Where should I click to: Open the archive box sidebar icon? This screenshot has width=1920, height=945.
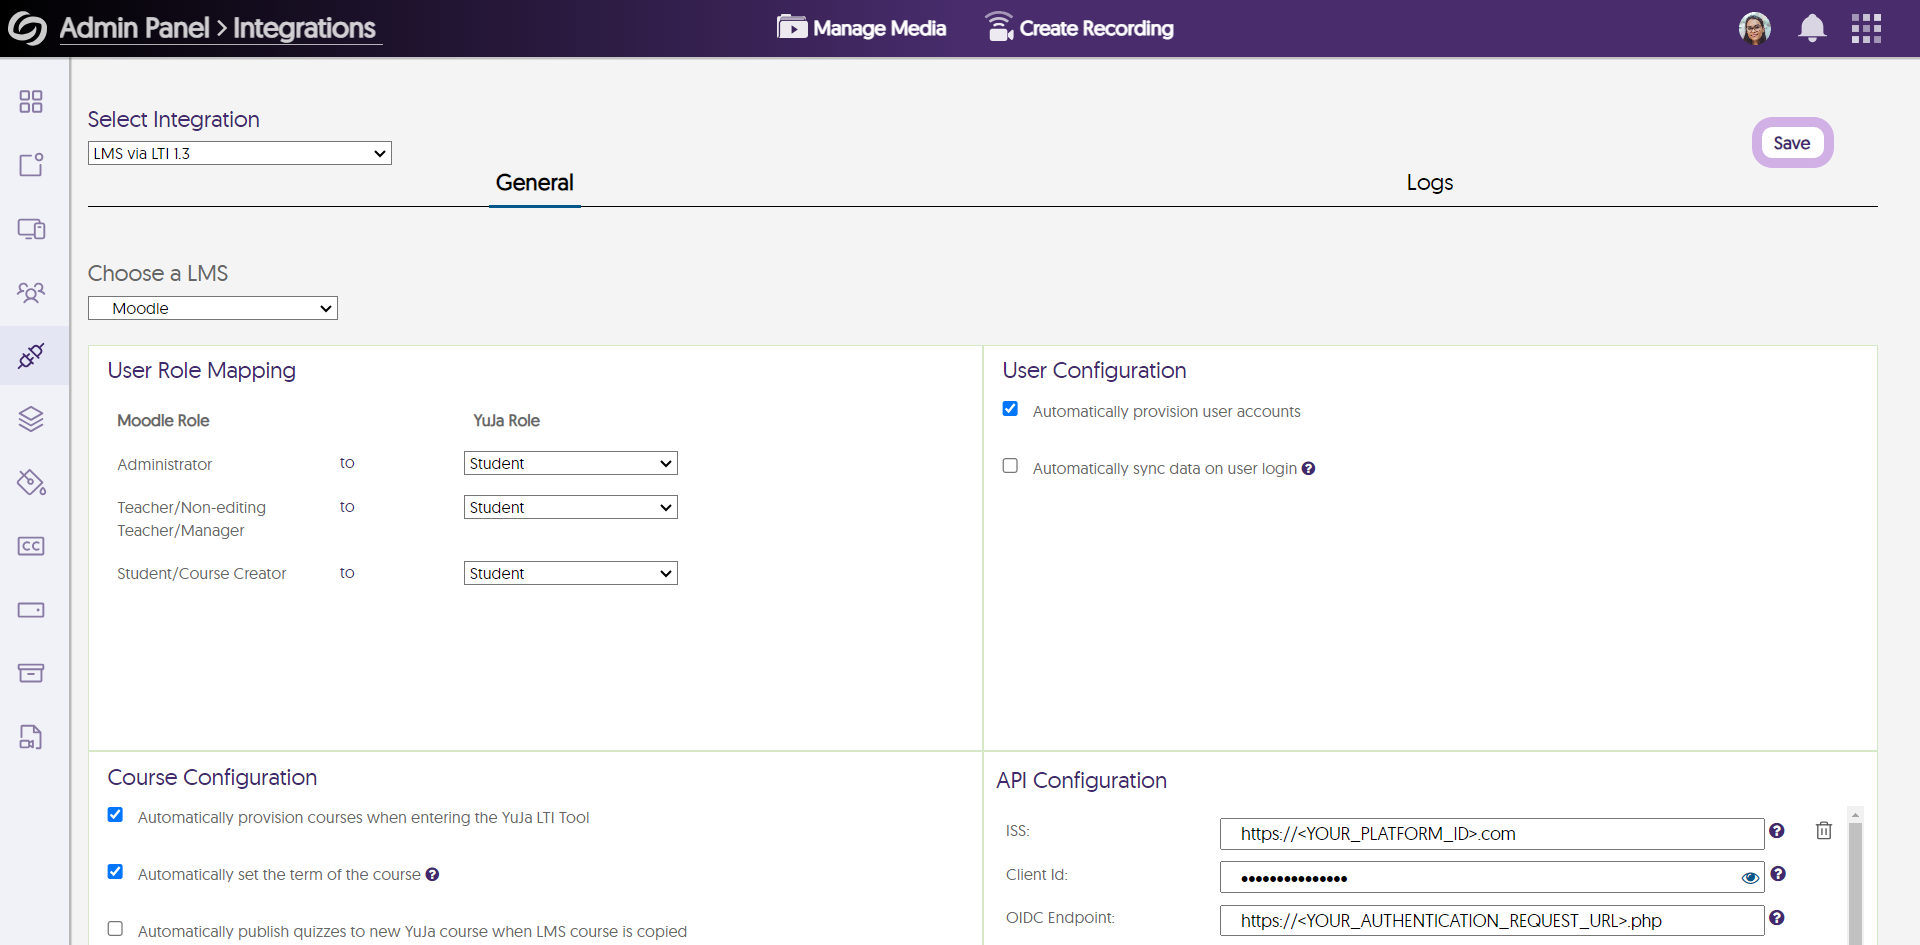31,673
